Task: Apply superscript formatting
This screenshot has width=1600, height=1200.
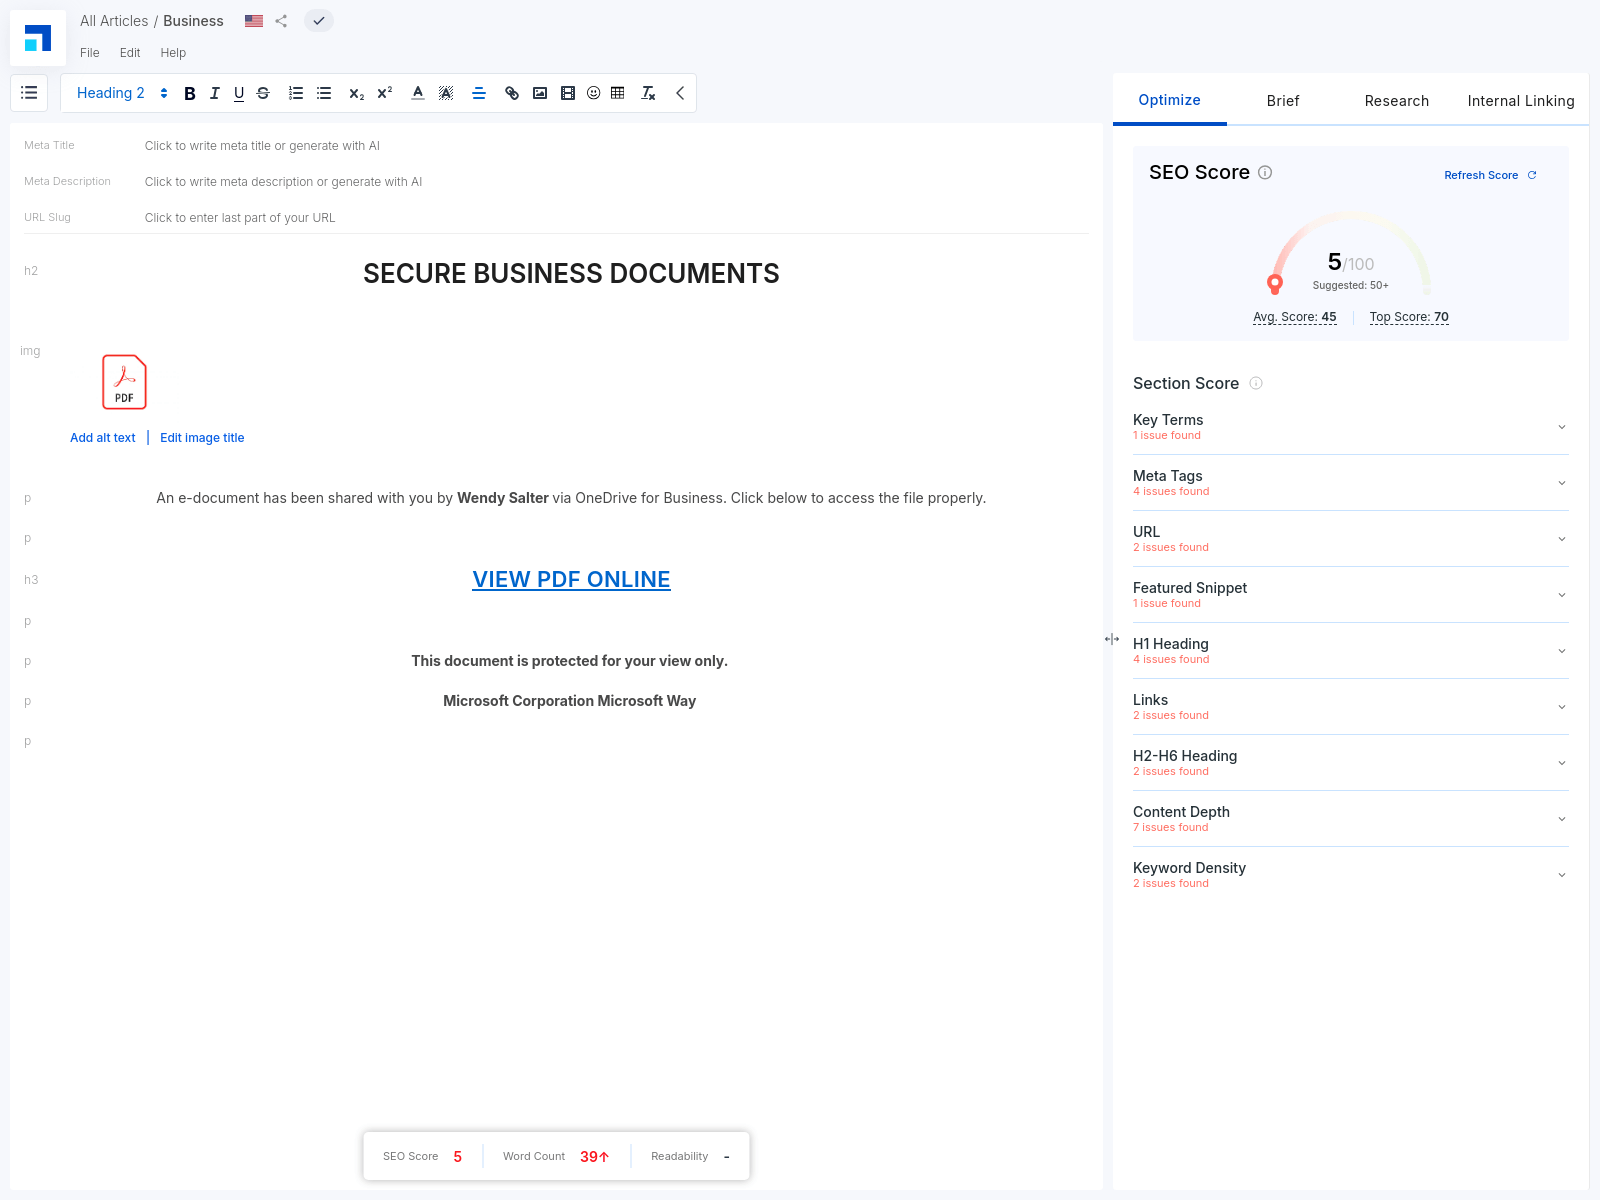Action: point(385,93)
